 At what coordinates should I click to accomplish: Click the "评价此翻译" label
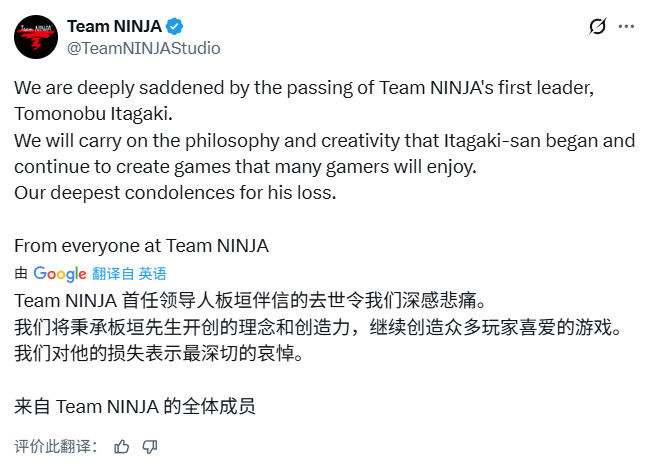[x=56, y=446]
